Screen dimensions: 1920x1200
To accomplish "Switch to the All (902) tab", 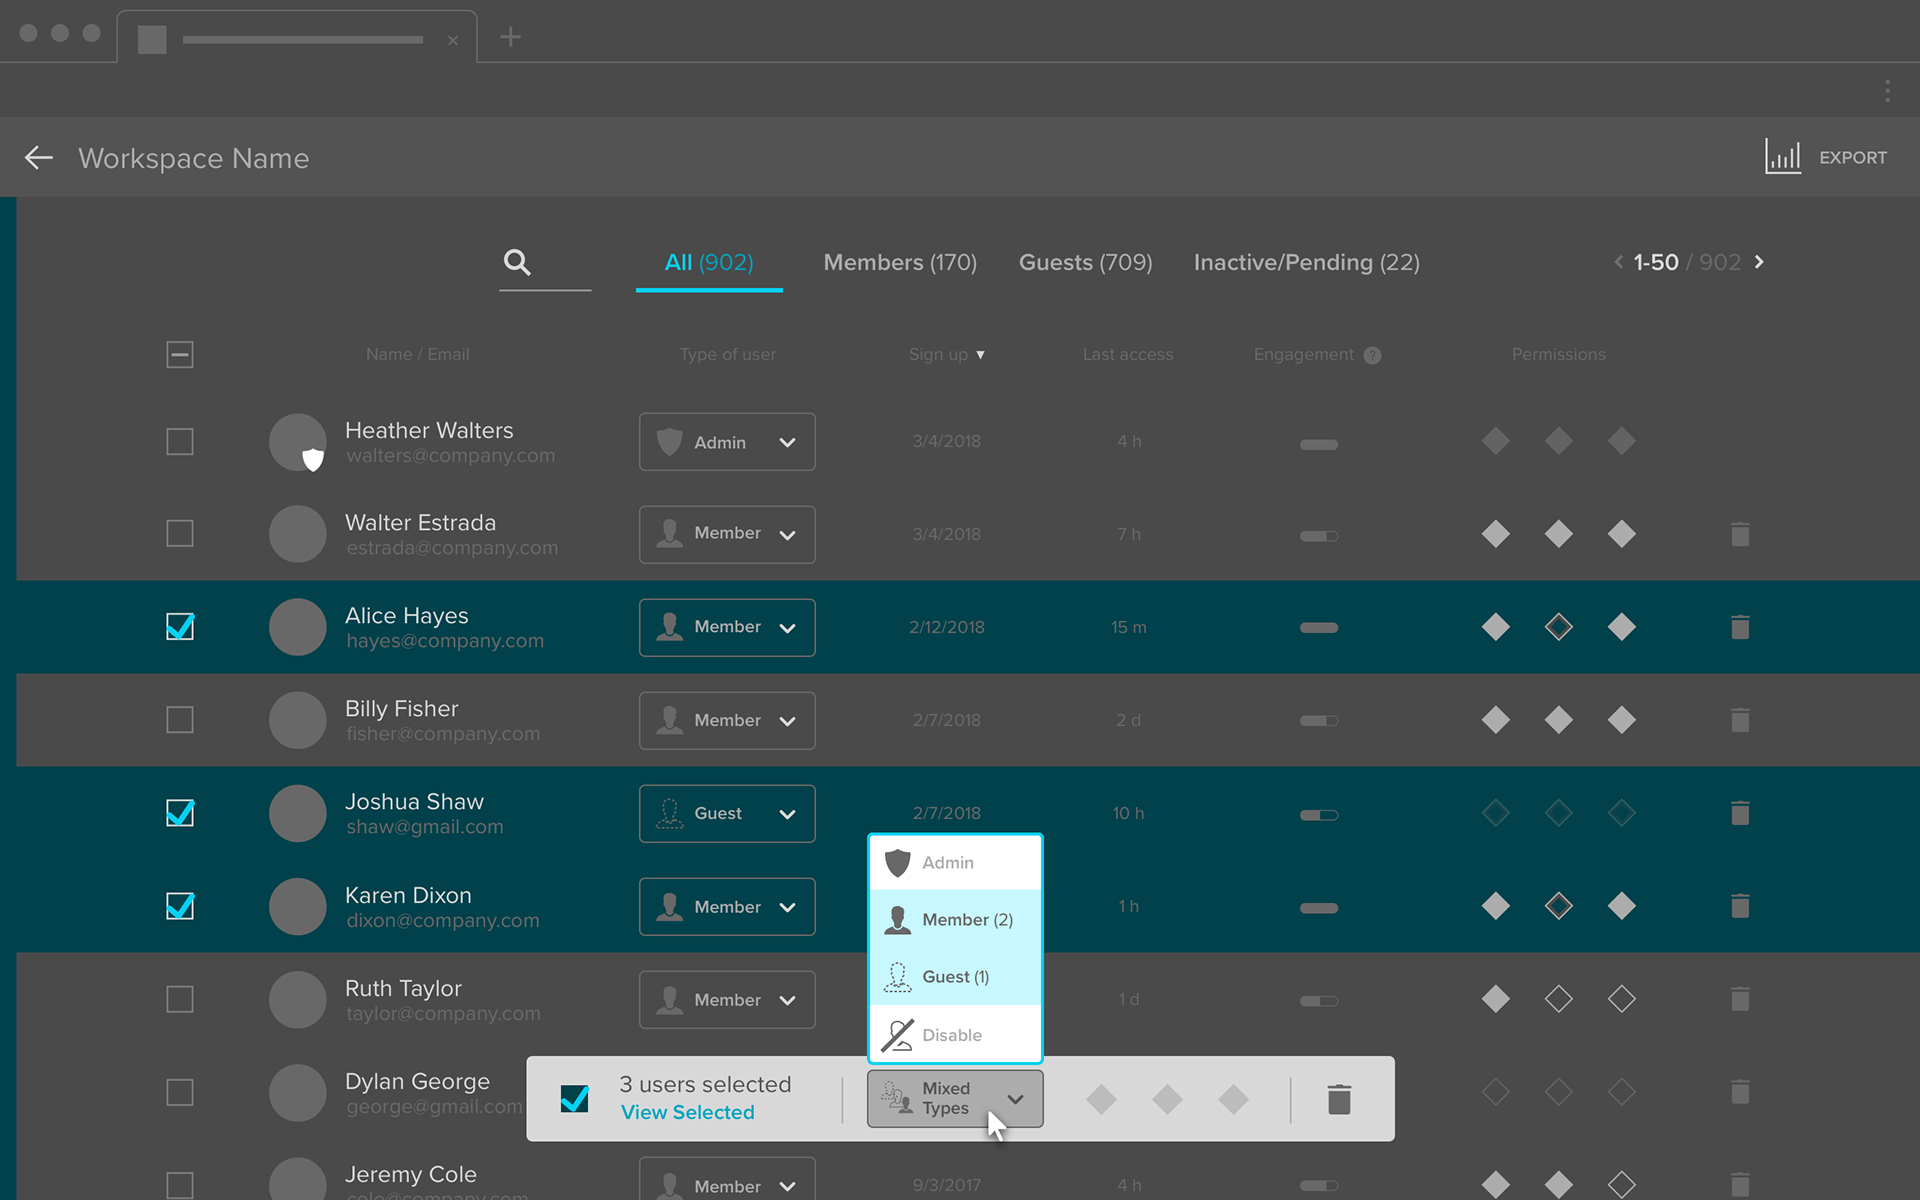I will pyautogui.click(x=709, y=262).
